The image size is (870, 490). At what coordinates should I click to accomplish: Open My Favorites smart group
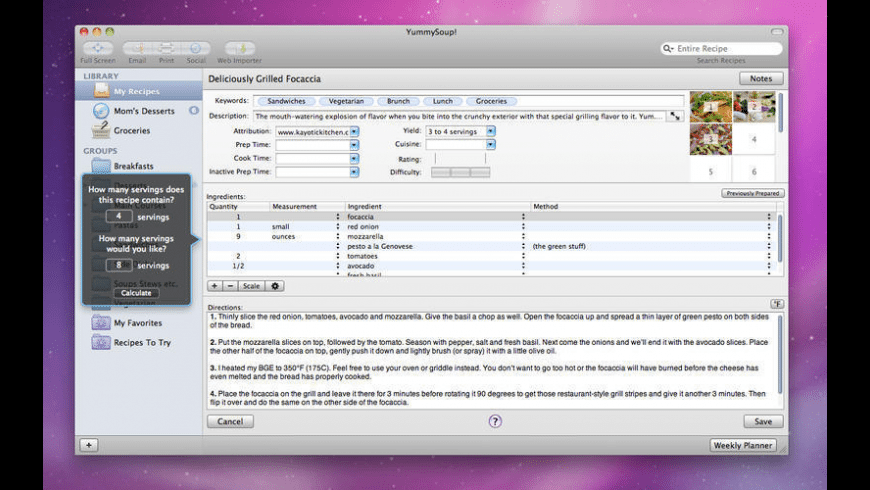(x=139, y=323)
